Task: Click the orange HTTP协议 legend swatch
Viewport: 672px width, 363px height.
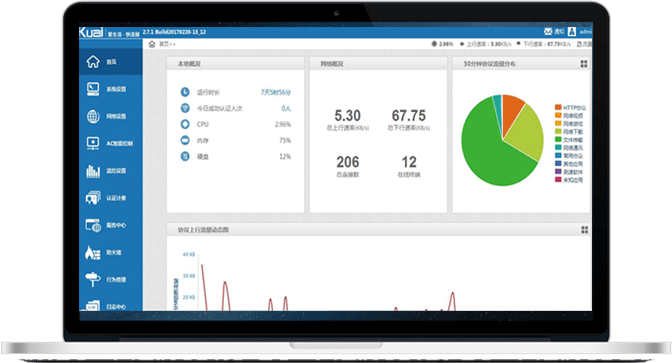Action: click(x=558, y=107)
